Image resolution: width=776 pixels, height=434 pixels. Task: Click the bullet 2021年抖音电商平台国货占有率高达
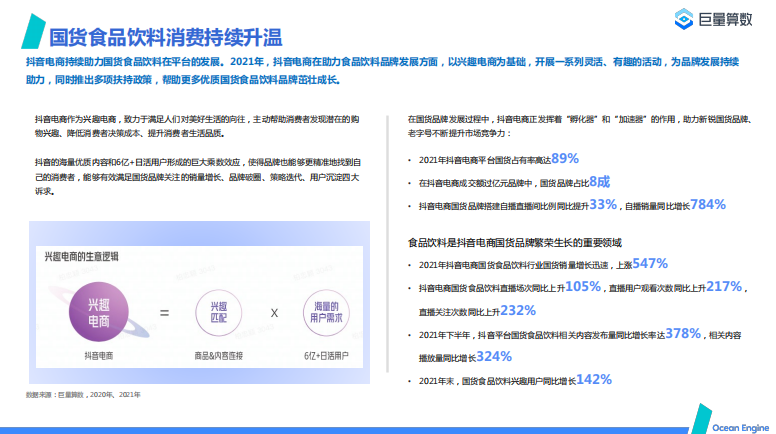(x=485, y=160)
